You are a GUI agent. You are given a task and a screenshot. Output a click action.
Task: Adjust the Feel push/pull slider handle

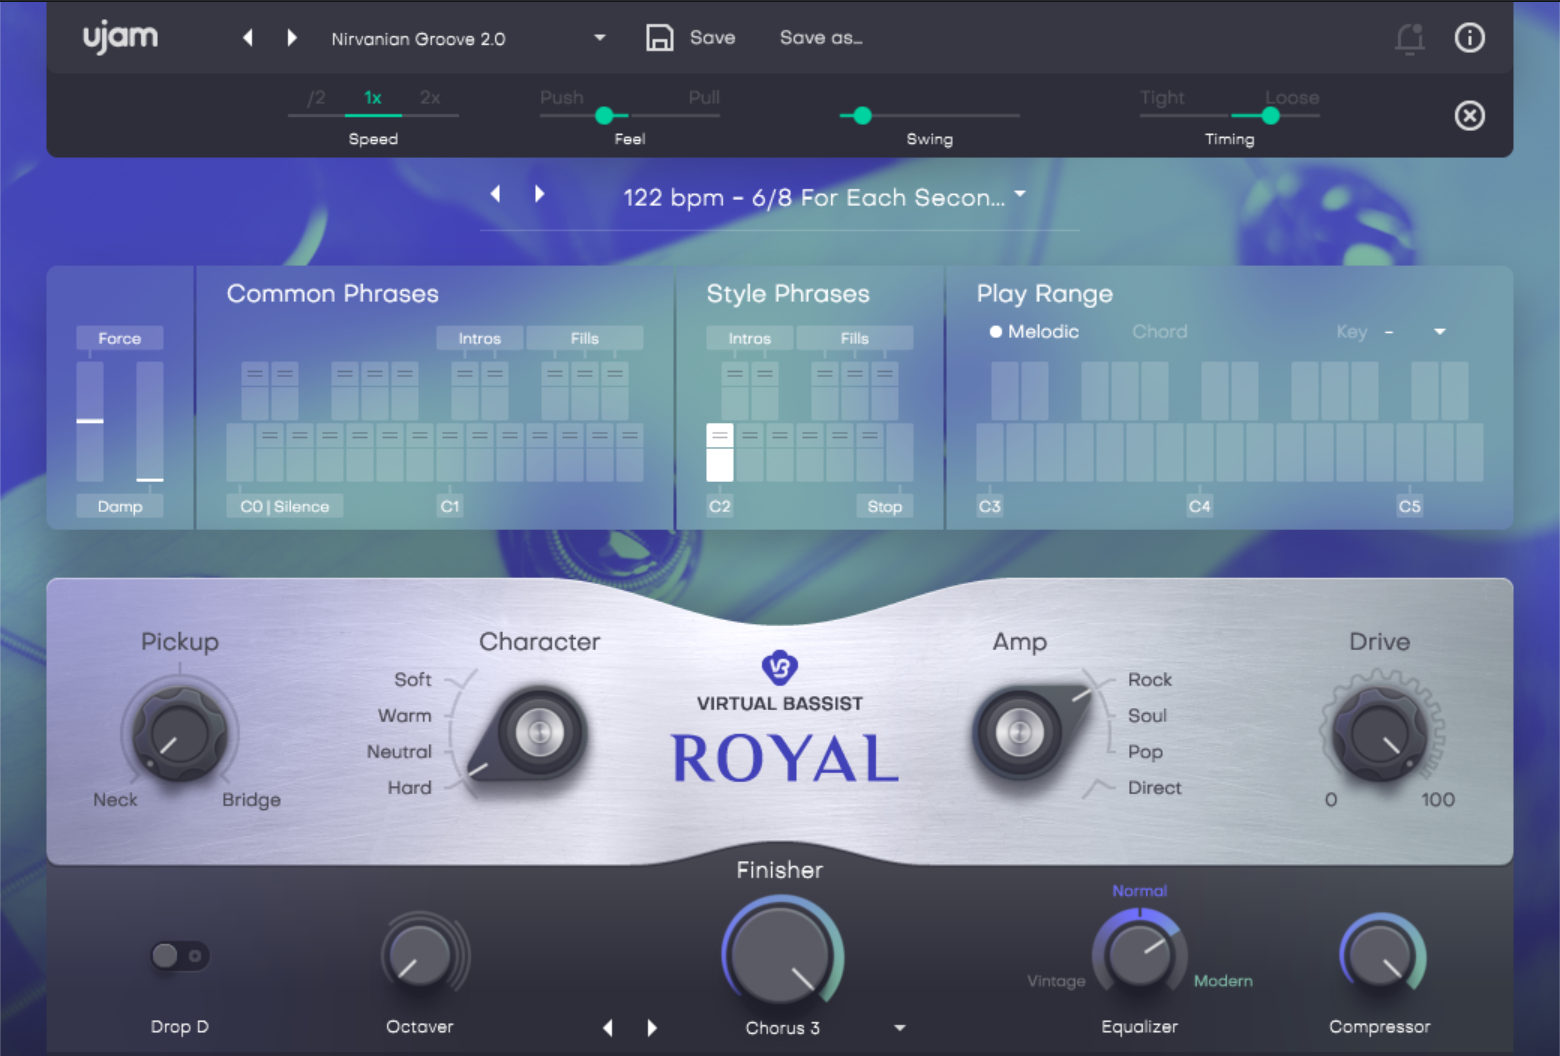604,116
